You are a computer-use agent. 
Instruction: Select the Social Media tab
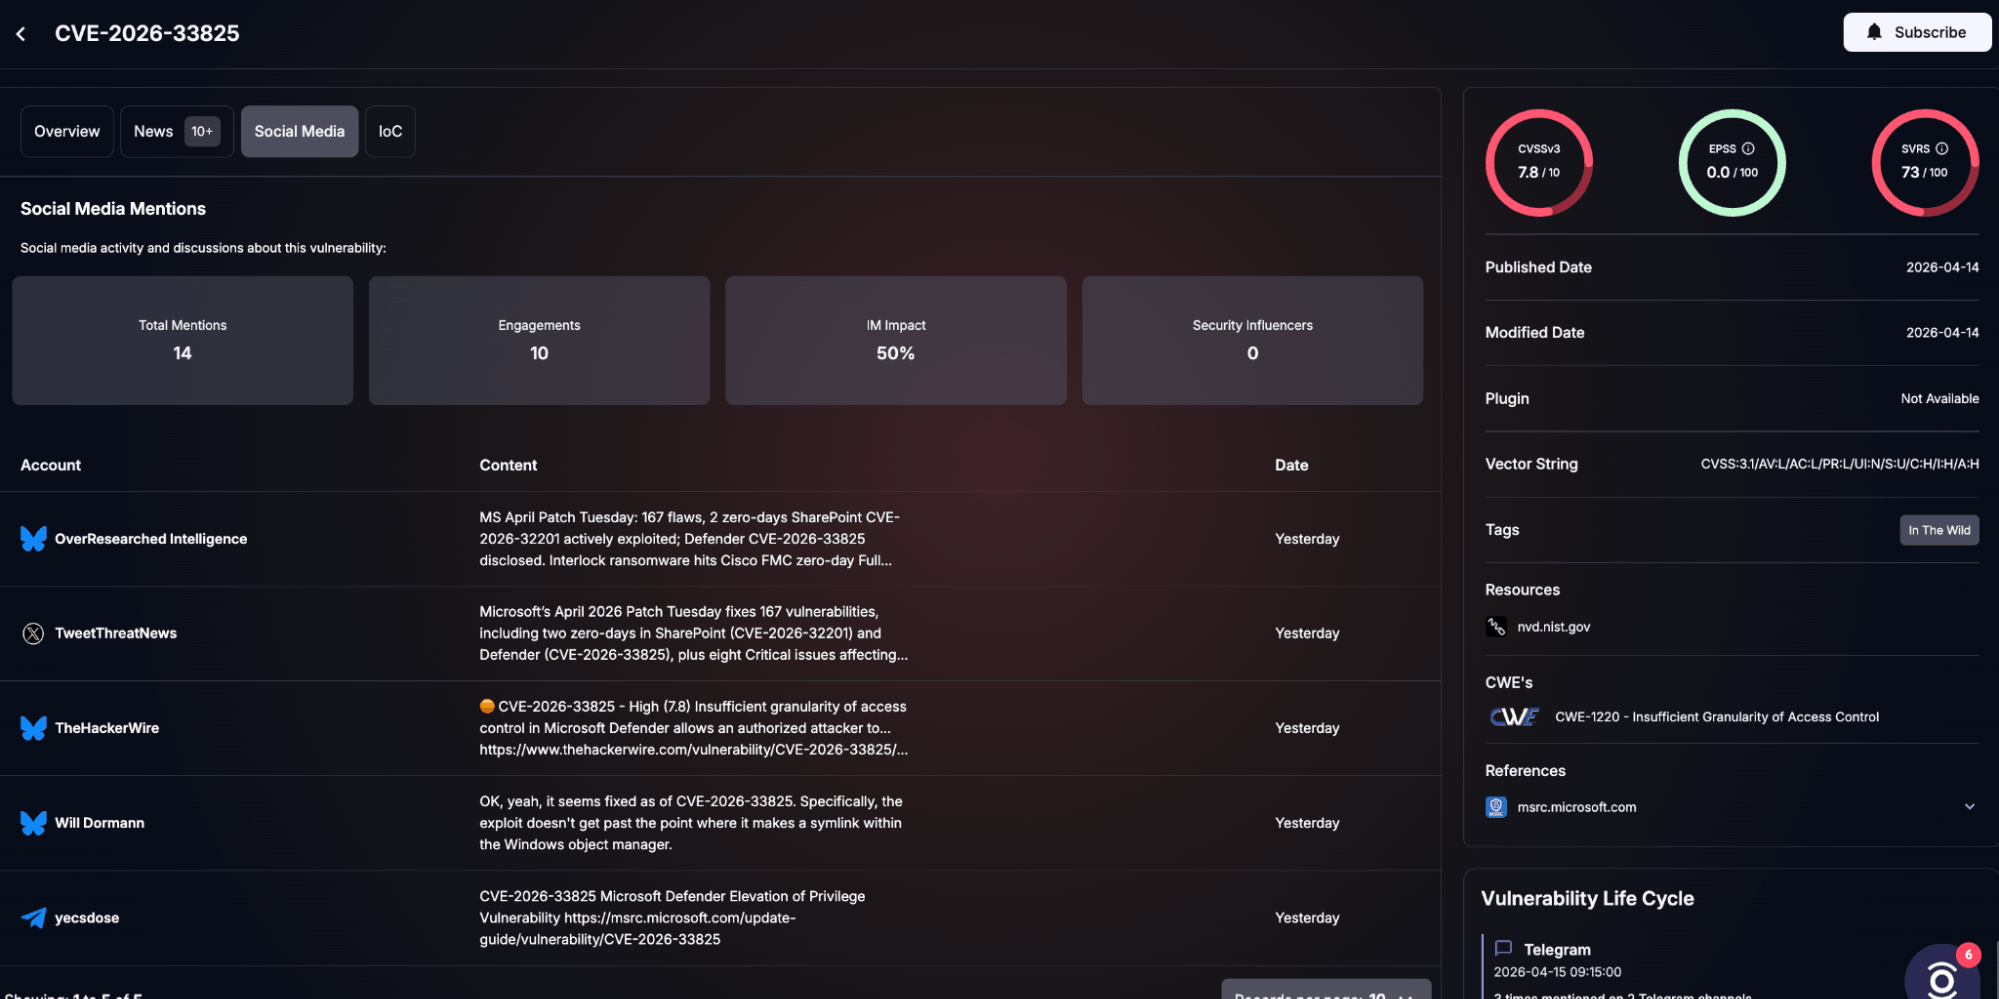coord(299,132)
